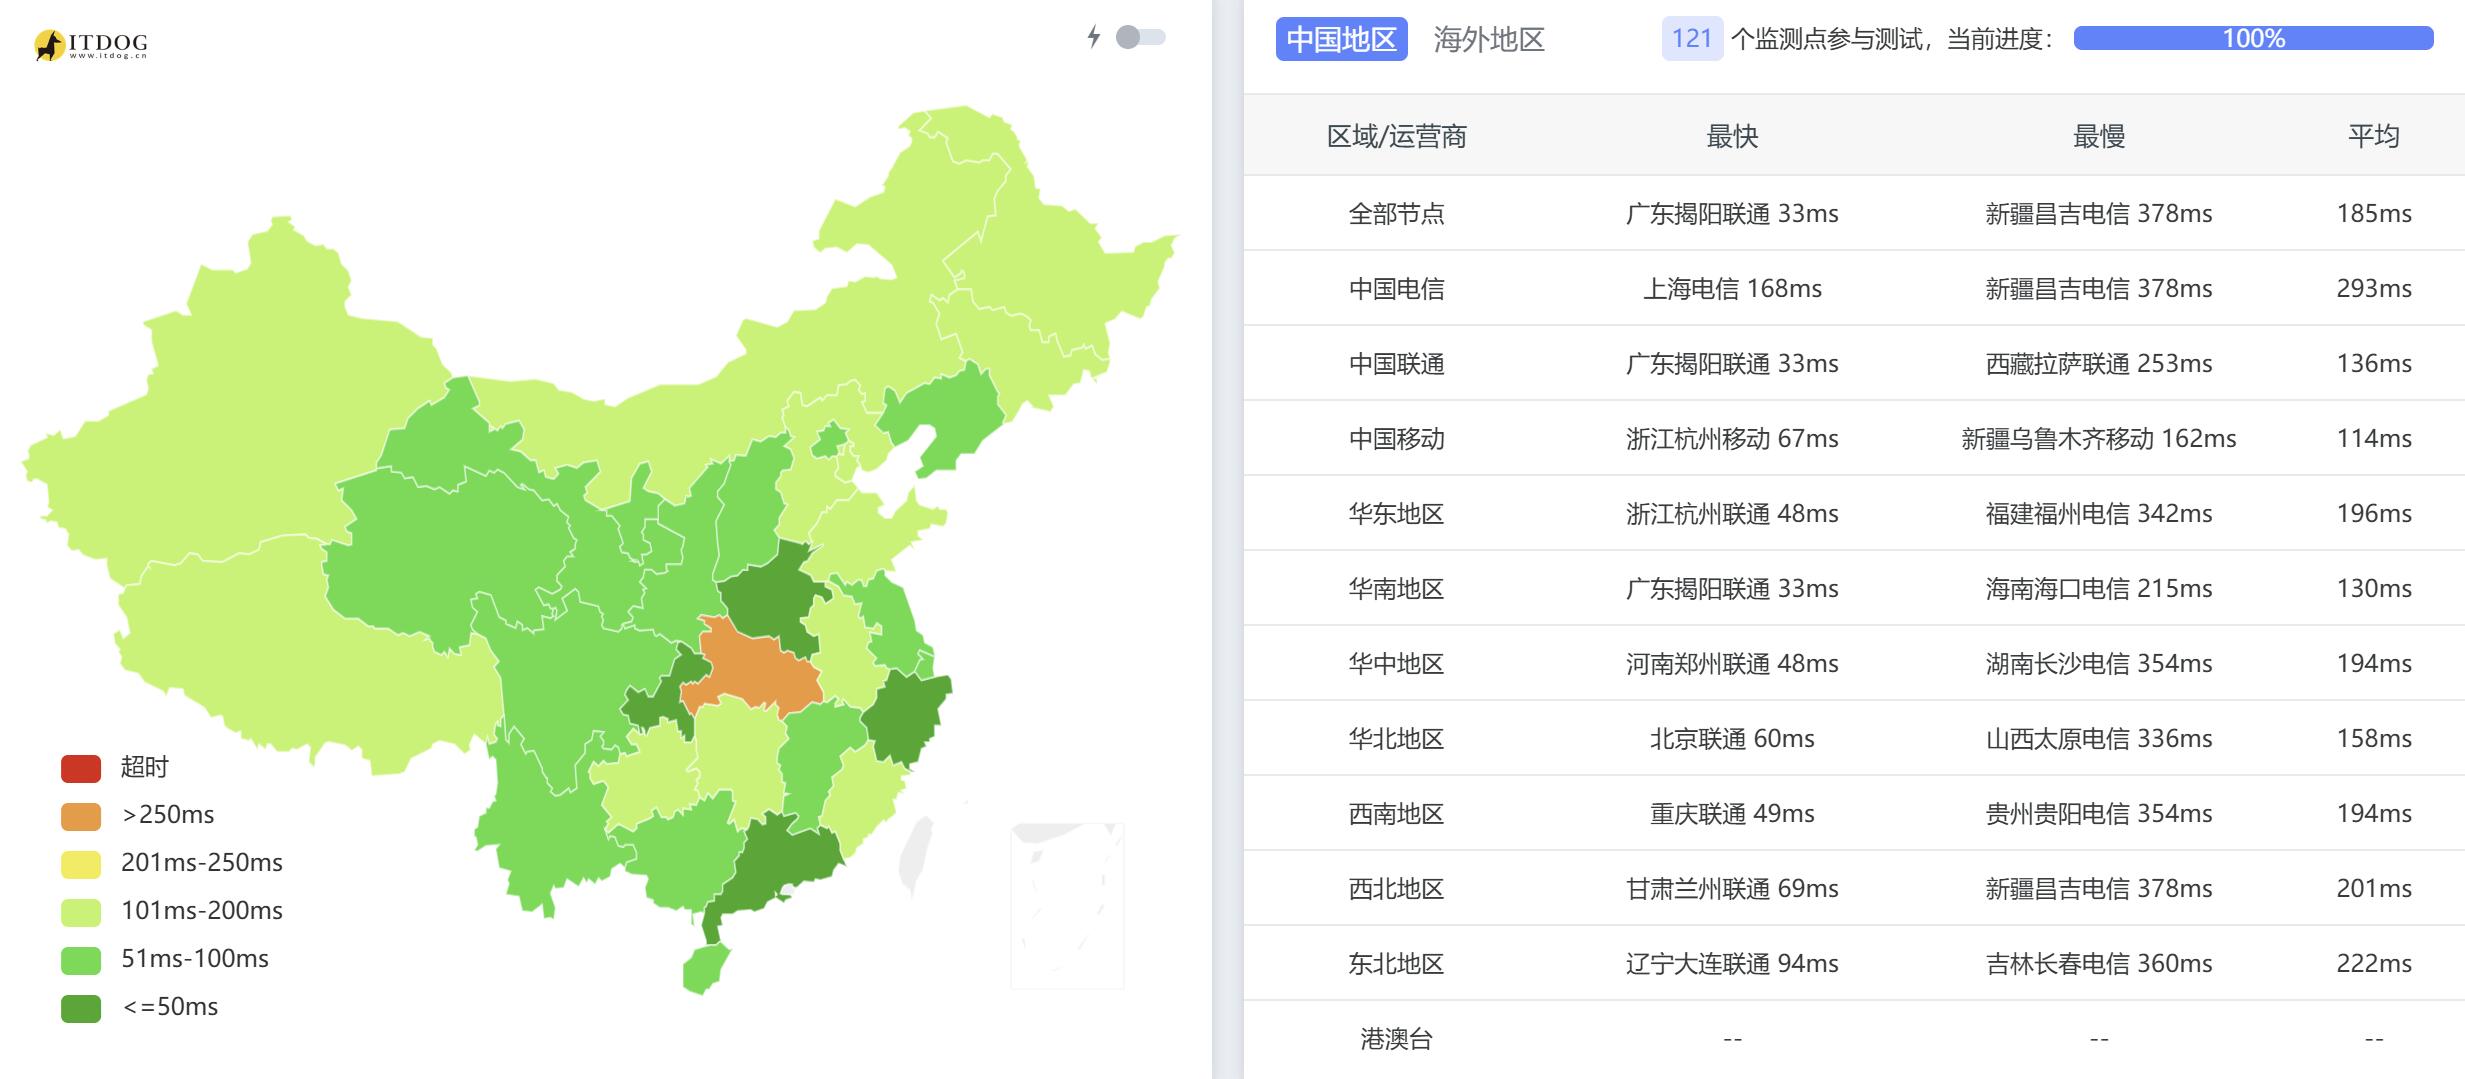Click the 51ms-100ms legend swatch
The image size is (2465, 1079).
(x=81, y=960)
